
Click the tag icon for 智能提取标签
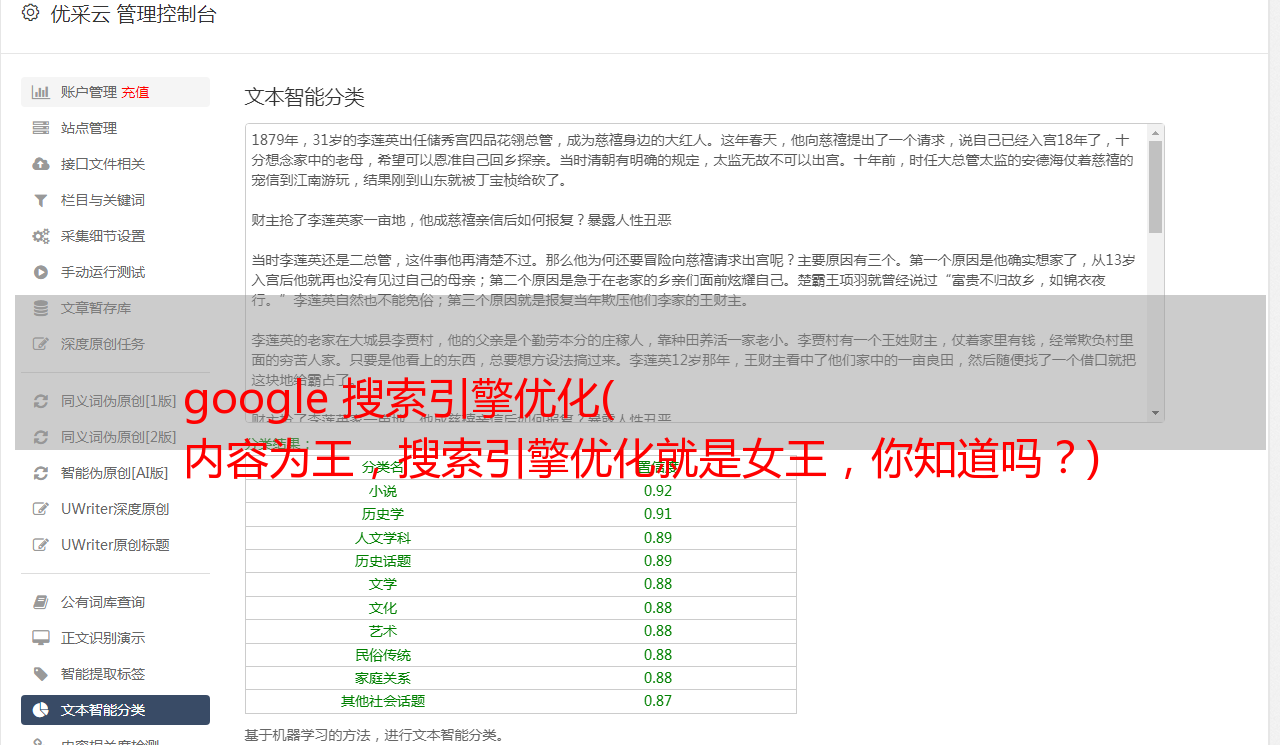click(x=41, y=674)
